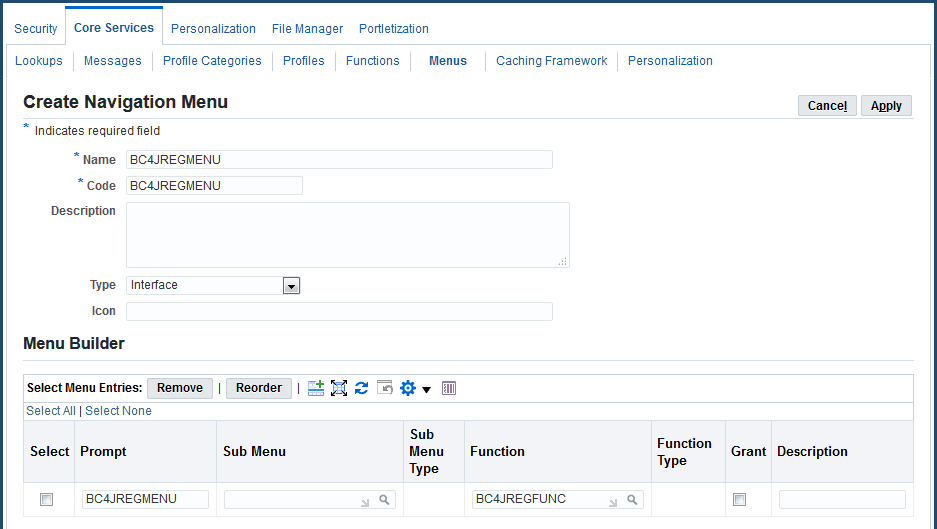The height and width of the screenshot is (529, 937).
Task: Open the table settings gear
Action: coord(408,388)
